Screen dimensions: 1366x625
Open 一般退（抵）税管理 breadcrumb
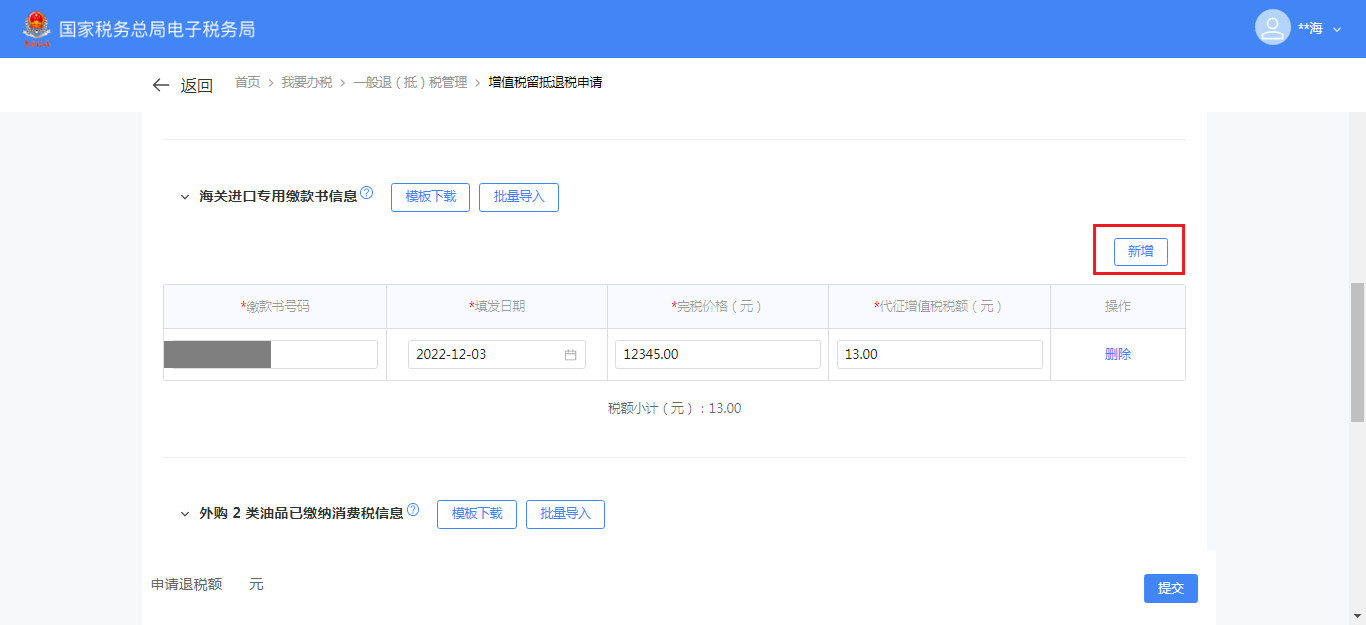[x=410, y=82]
